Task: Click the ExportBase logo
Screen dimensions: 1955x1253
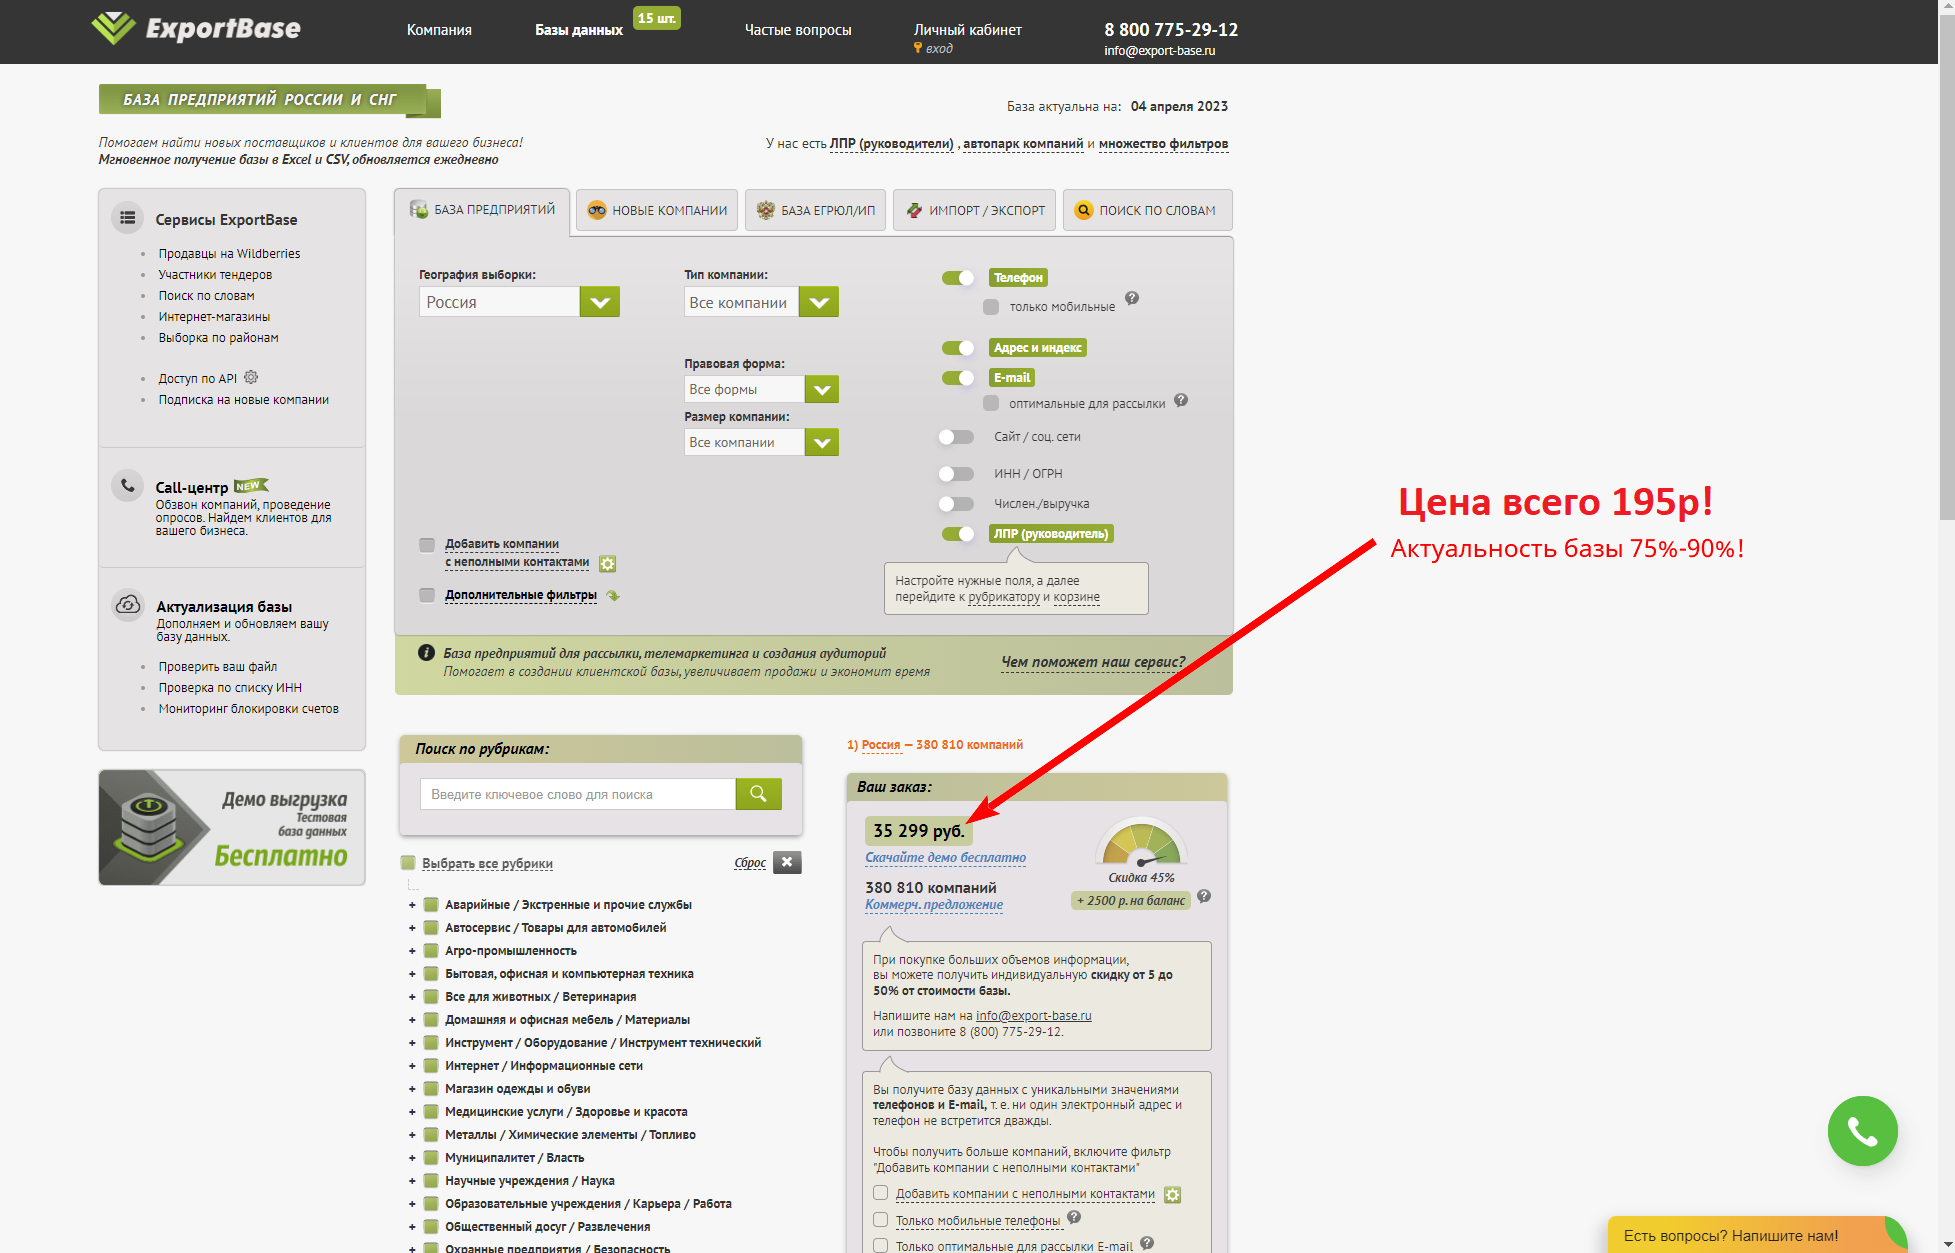Action: point(196,28)
